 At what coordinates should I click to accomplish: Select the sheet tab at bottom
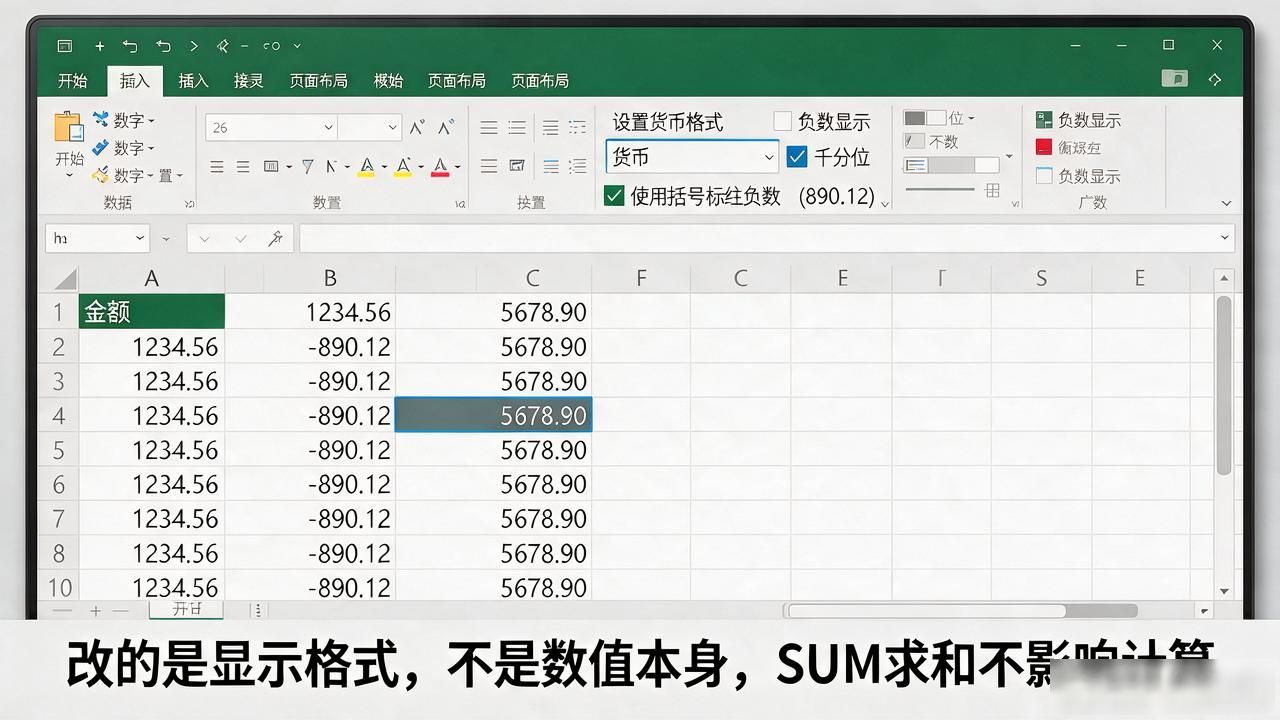tap(186, 609)
